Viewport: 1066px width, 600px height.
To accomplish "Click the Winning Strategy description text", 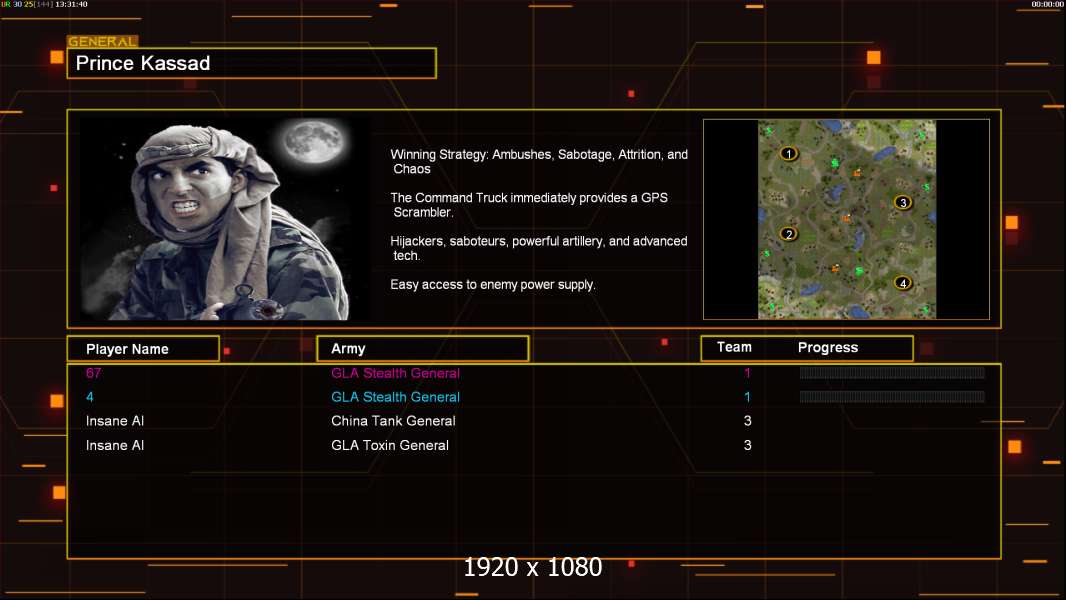I will point(539,162).
